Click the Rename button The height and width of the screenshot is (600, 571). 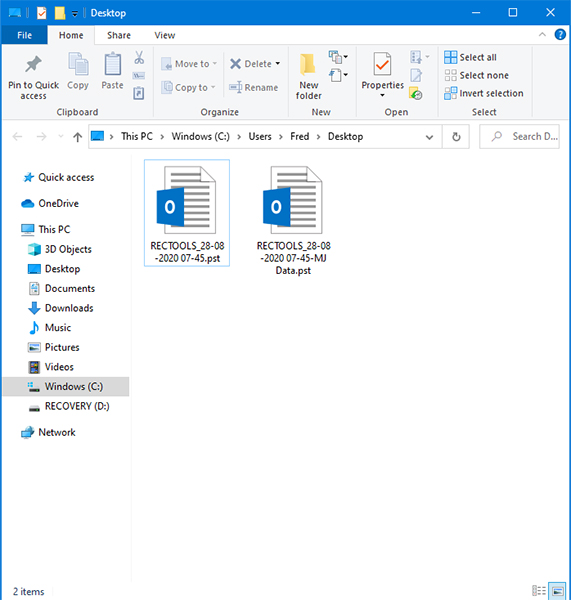[x=254, y=88]
